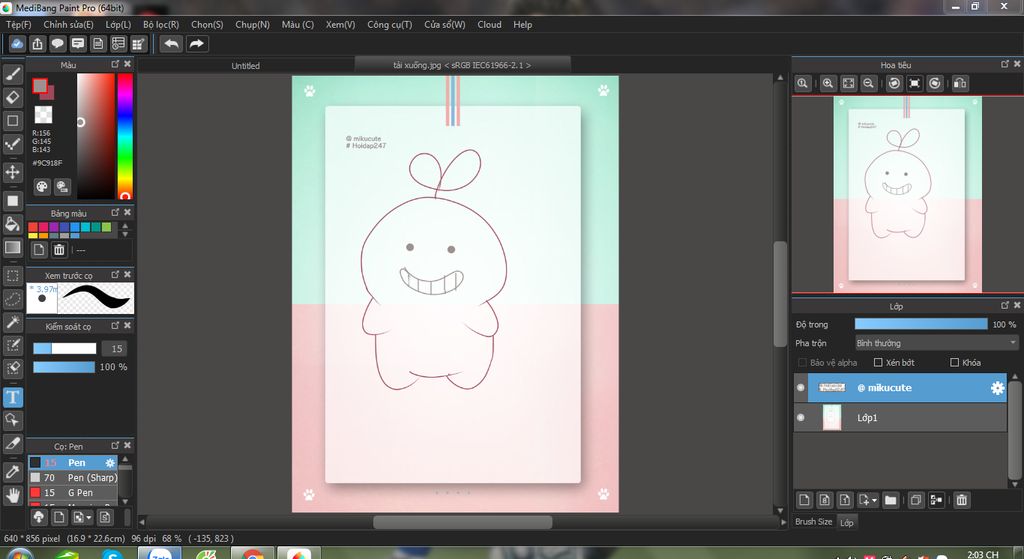The width and height of the screenshot is (1024, 559).
Task: Click the brush size value field
Action: click(x=117, y=348)
